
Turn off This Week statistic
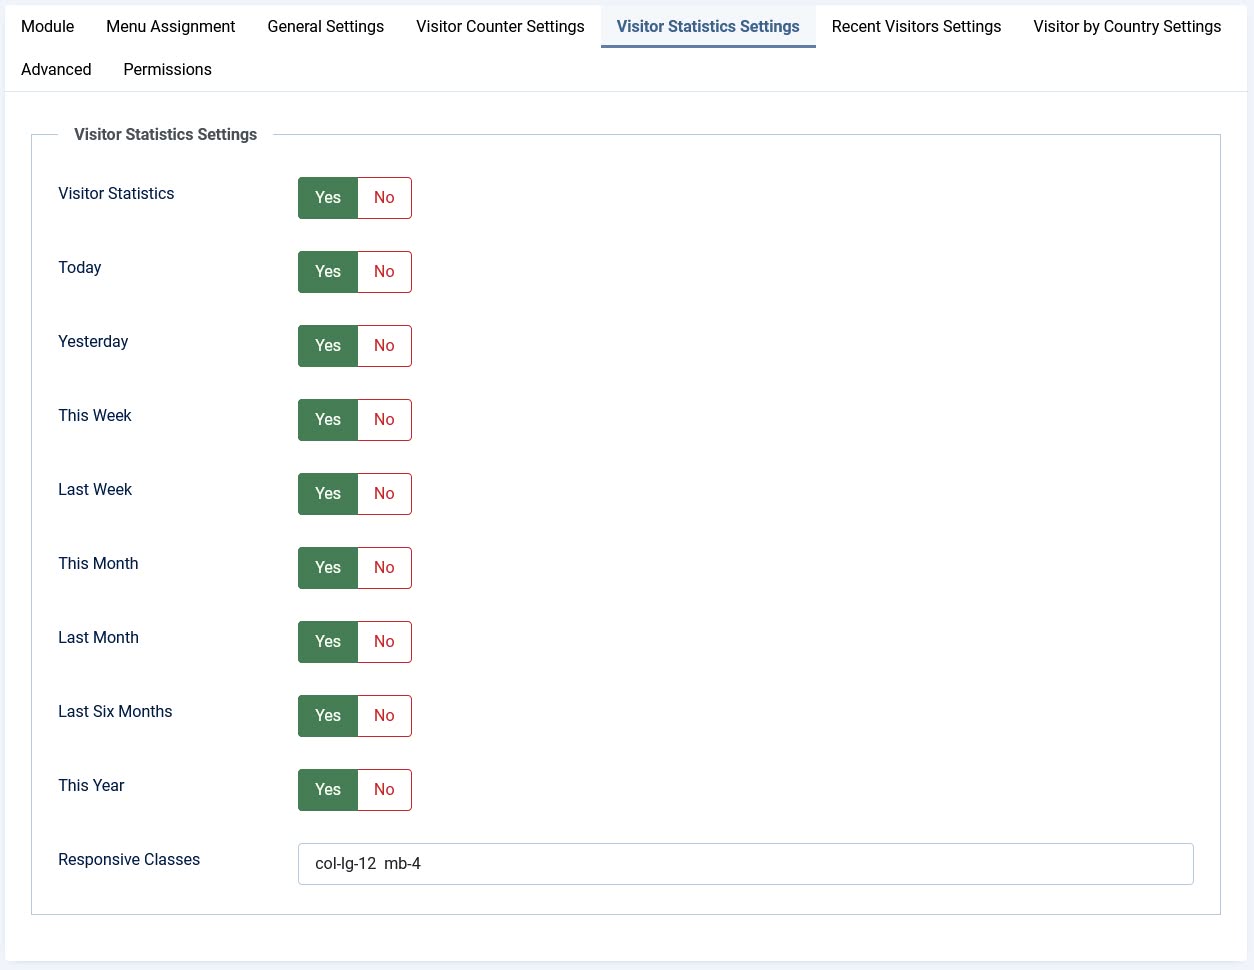(384, 420)
